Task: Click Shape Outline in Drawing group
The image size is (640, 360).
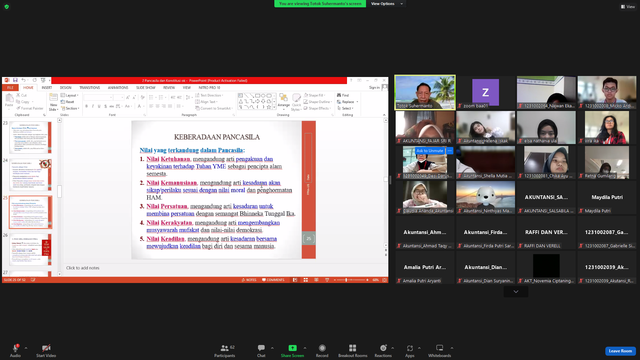Action: pos(317,102)
